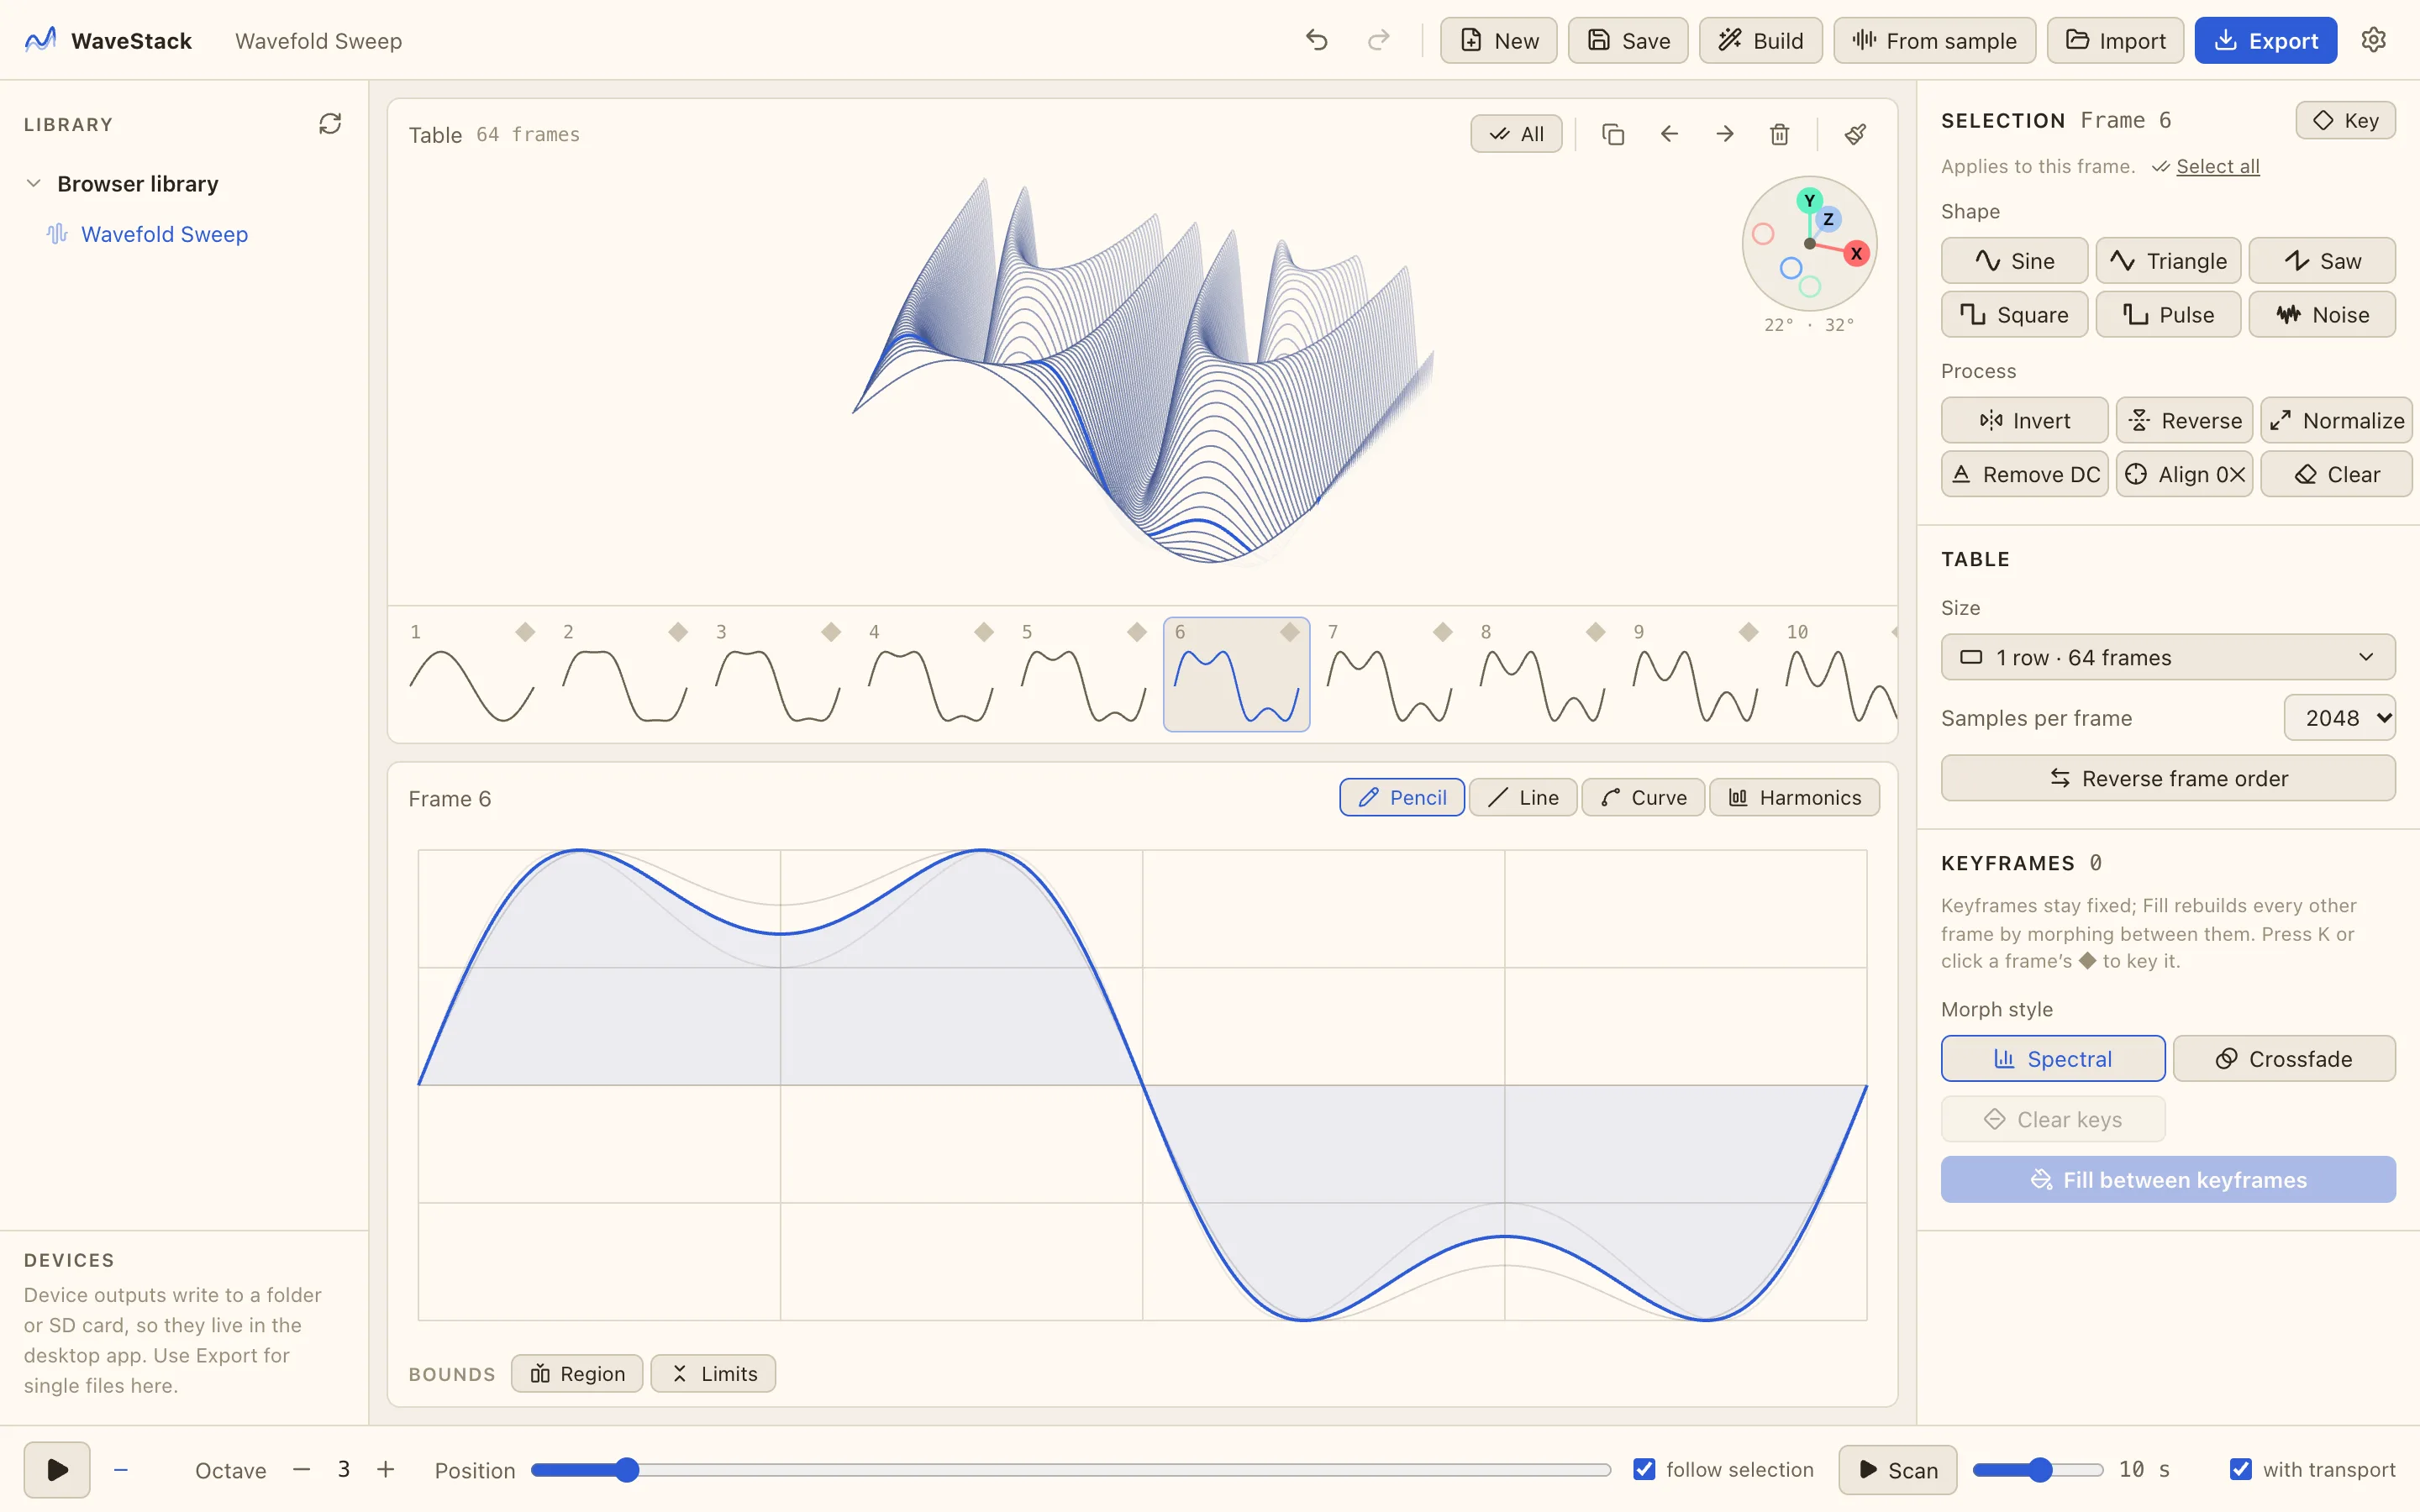Apply Sine shape to frame
The width and height of the screenshot is (2420, 1512).
[2014, 261]
